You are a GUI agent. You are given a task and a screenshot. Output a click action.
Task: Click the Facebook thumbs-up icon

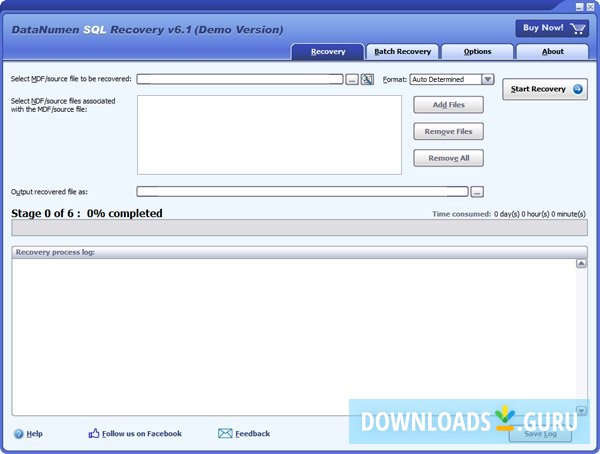tap(94, 433)
